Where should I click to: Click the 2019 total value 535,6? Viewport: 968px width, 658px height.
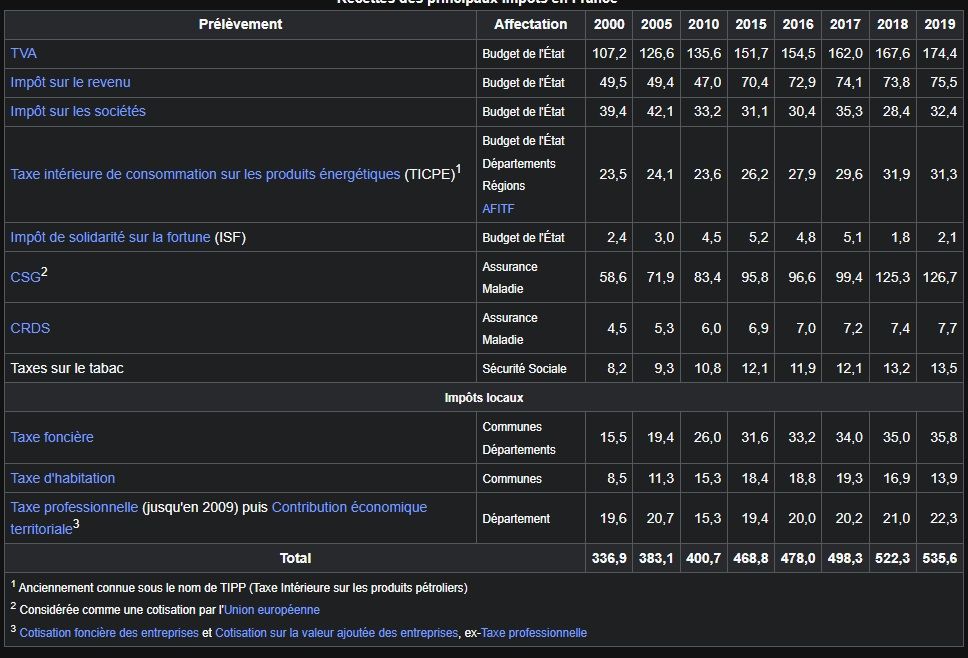940,558
